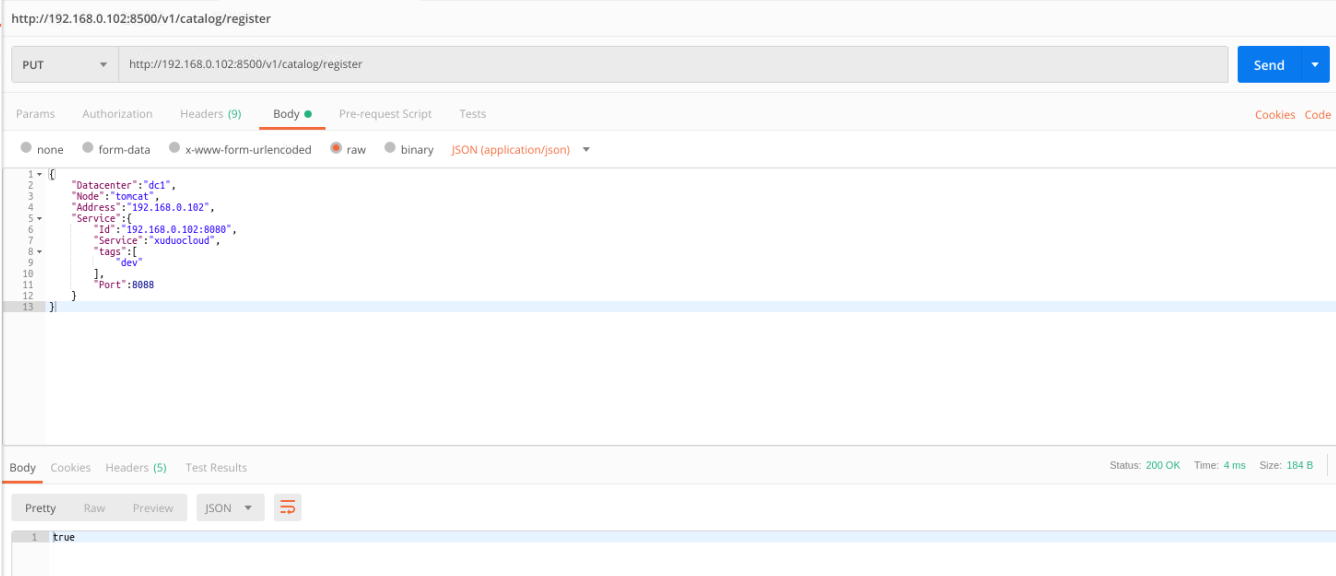This screenshot has width=1336, height=576.
Task: Click the "Port":8088 line
Action: [x=124, y=284]
